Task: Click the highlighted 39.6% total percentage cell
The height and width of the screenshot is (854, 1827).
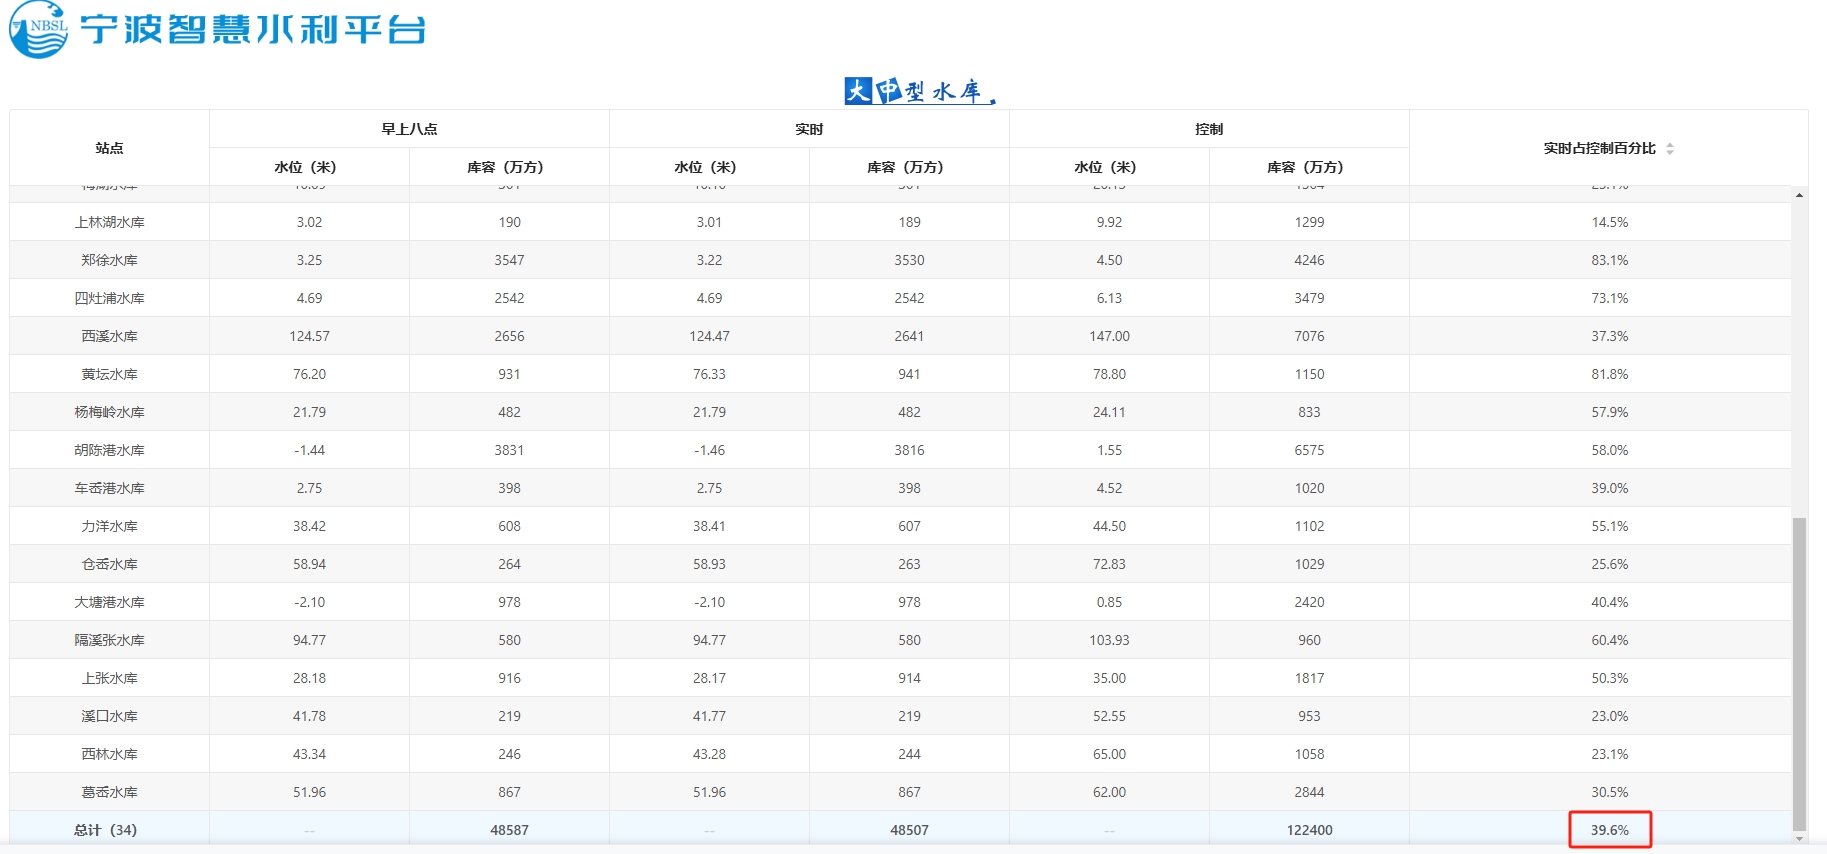Action: [x=1609, y=830]
